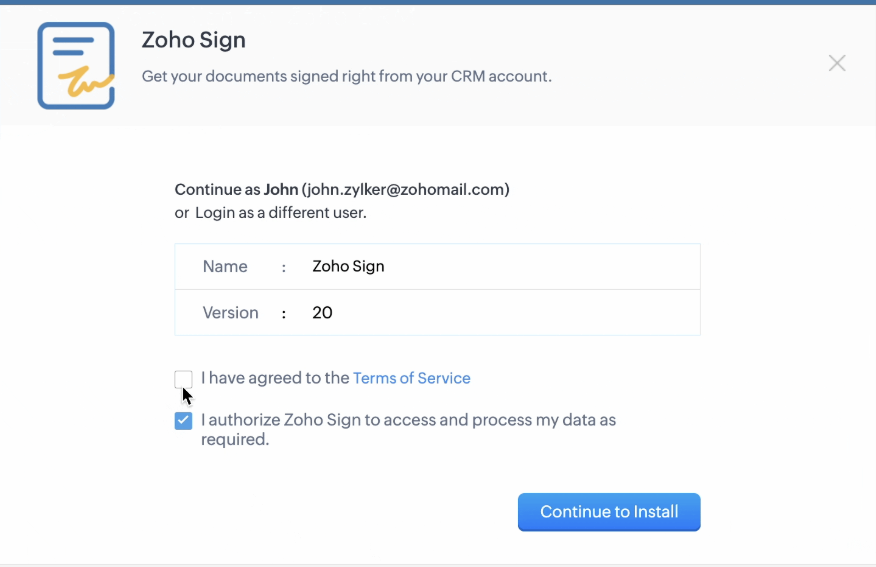Click the Zoho Sign heading title
Screen dimensions: 876x567
pyautogui.click(x=193, y=40)
